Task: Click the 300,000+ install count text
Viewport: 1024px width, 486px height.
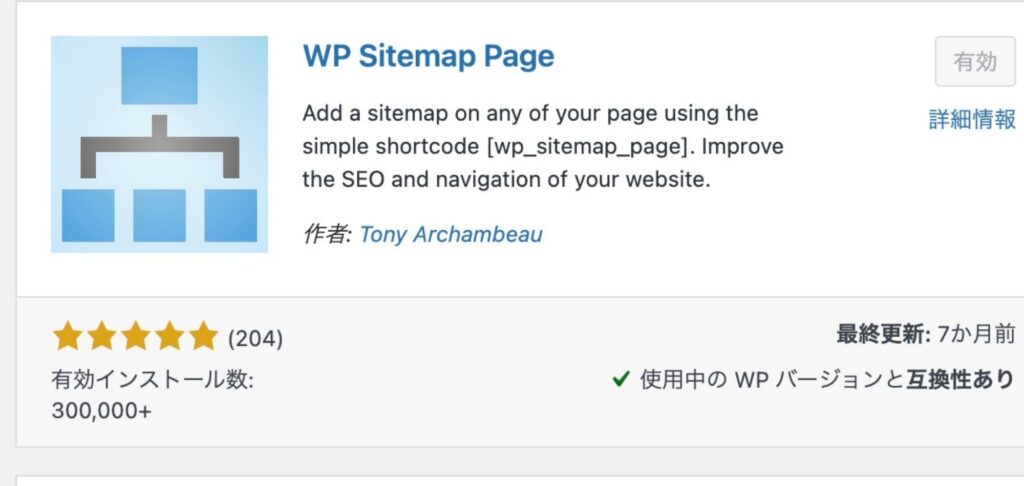Action: coord(101,410)
